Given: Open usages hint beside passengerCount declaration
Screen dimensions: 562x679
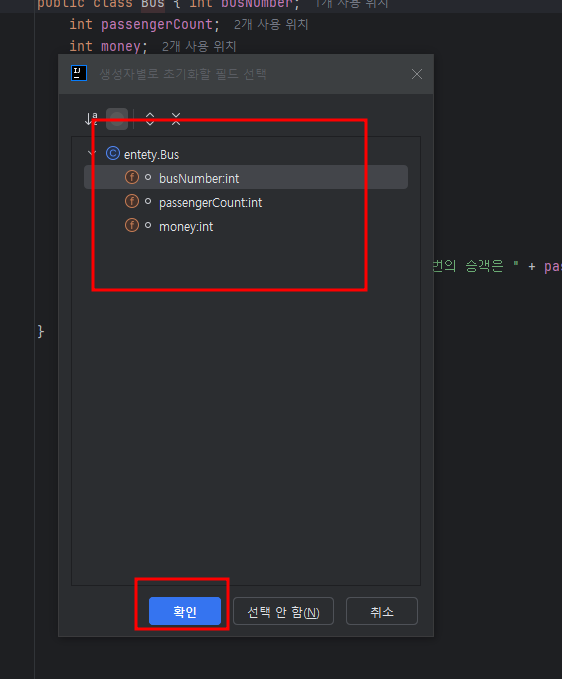Looking at the screenshot, I should pyautogui.click(x=271, y=25).
